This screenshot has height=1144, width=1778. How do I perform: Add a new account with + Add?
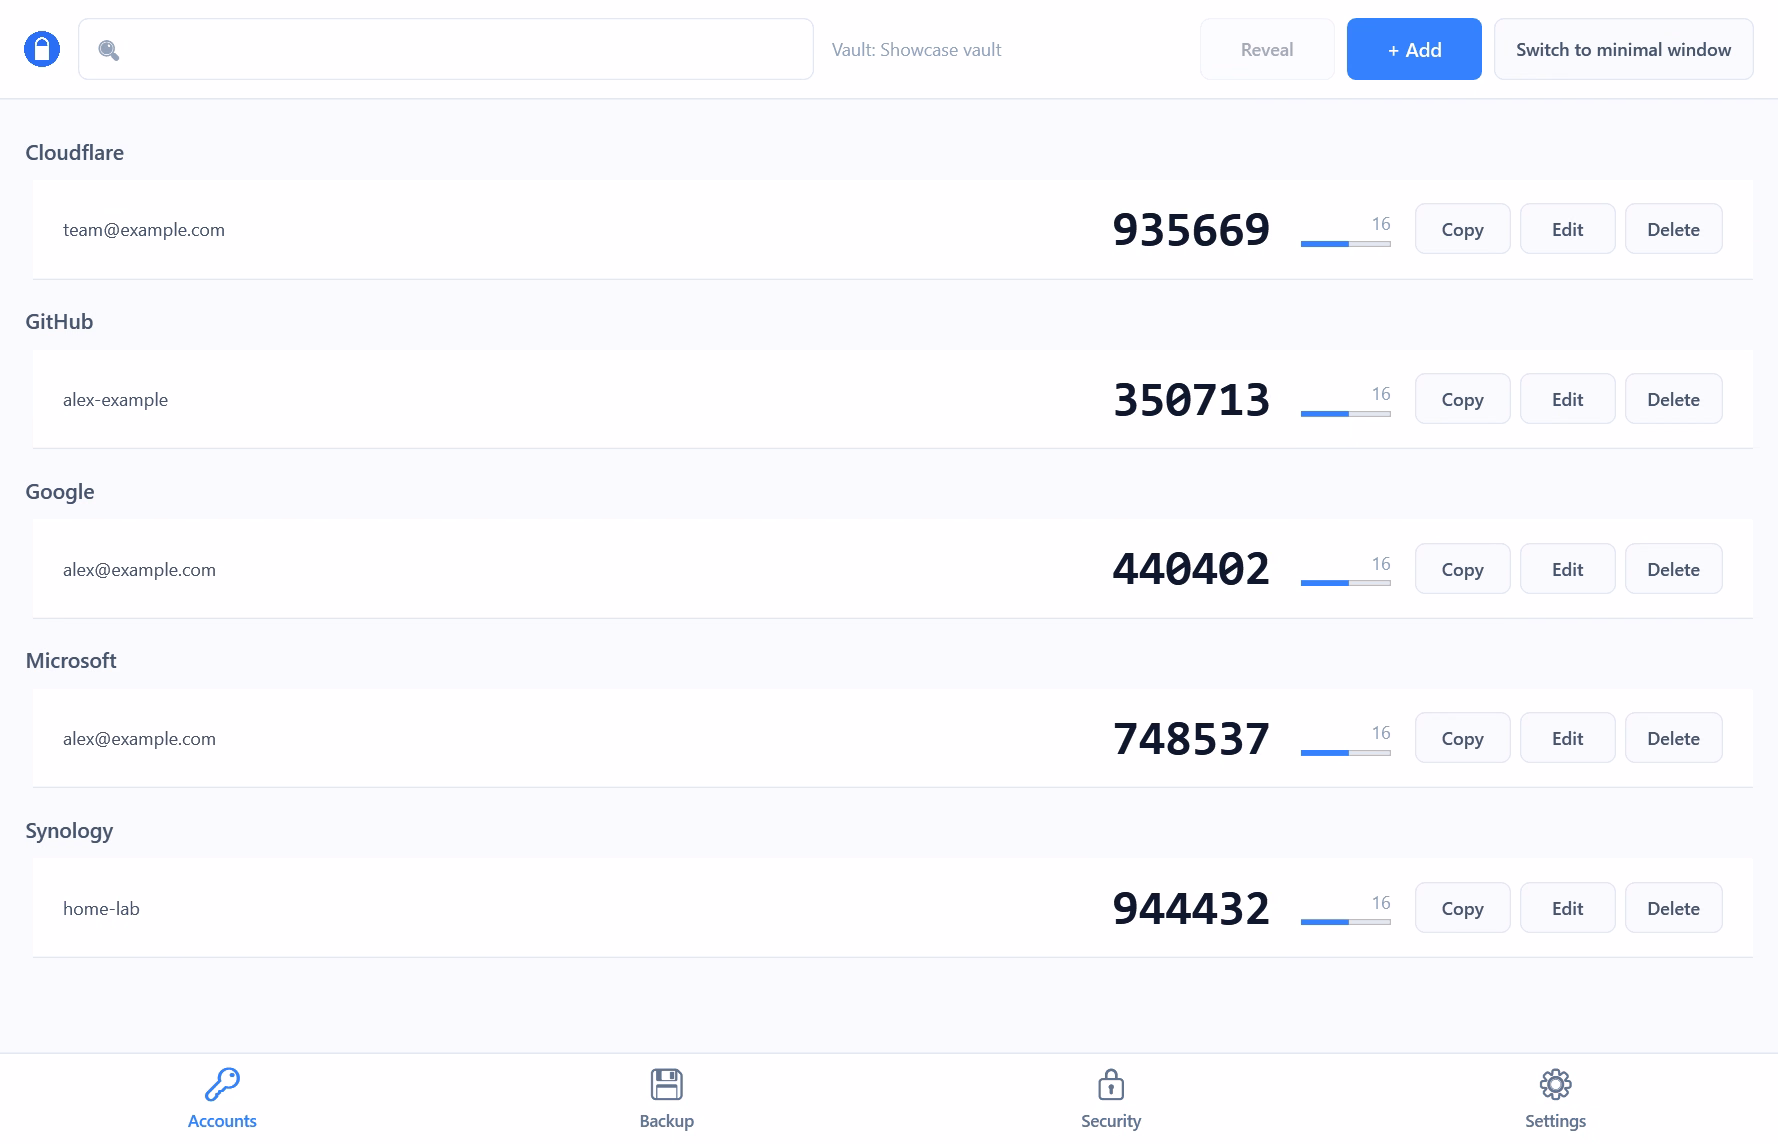(1414, 49)
